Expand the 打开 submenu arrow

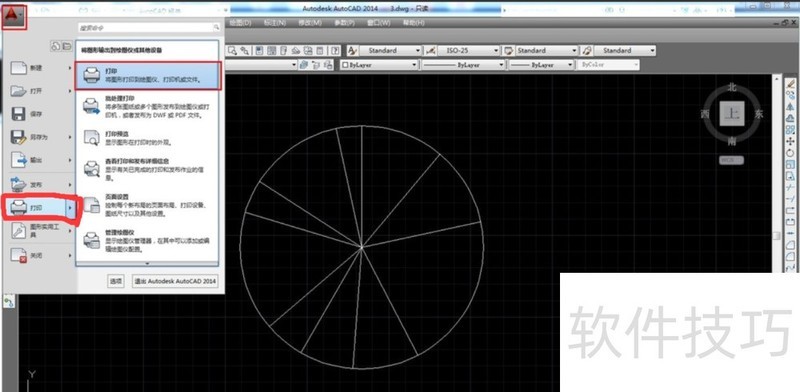pos(71,91)
